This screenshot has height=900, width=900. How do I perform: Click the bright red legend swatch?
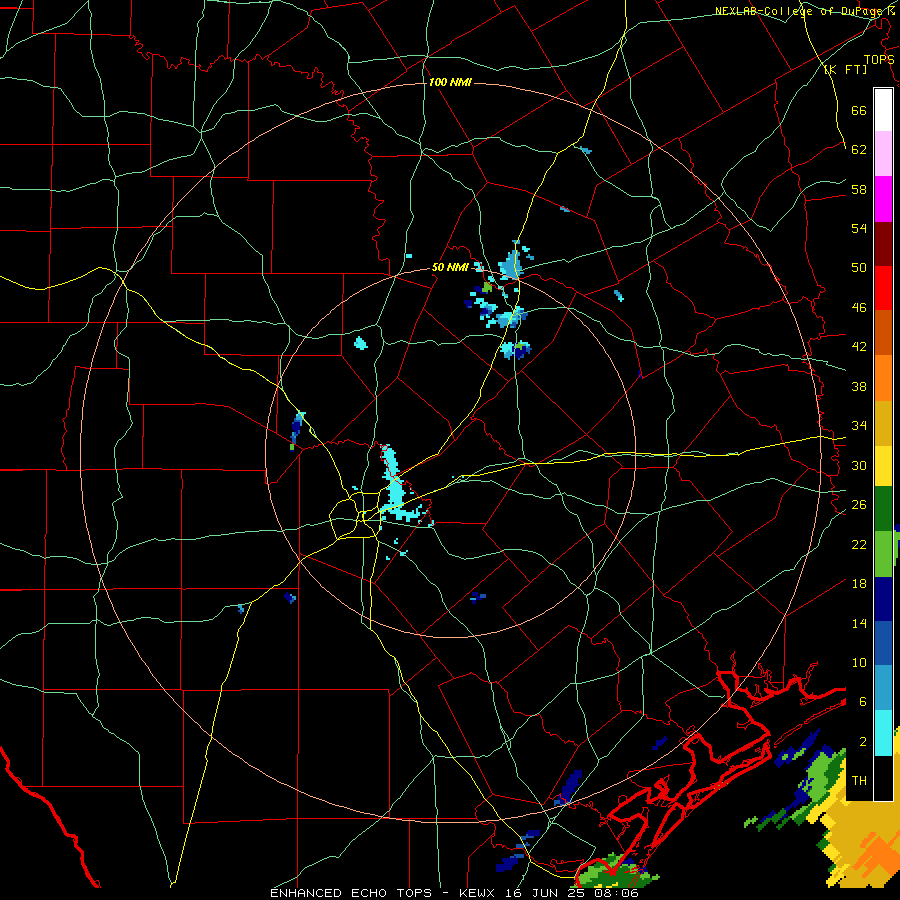(x=883, y=288)
